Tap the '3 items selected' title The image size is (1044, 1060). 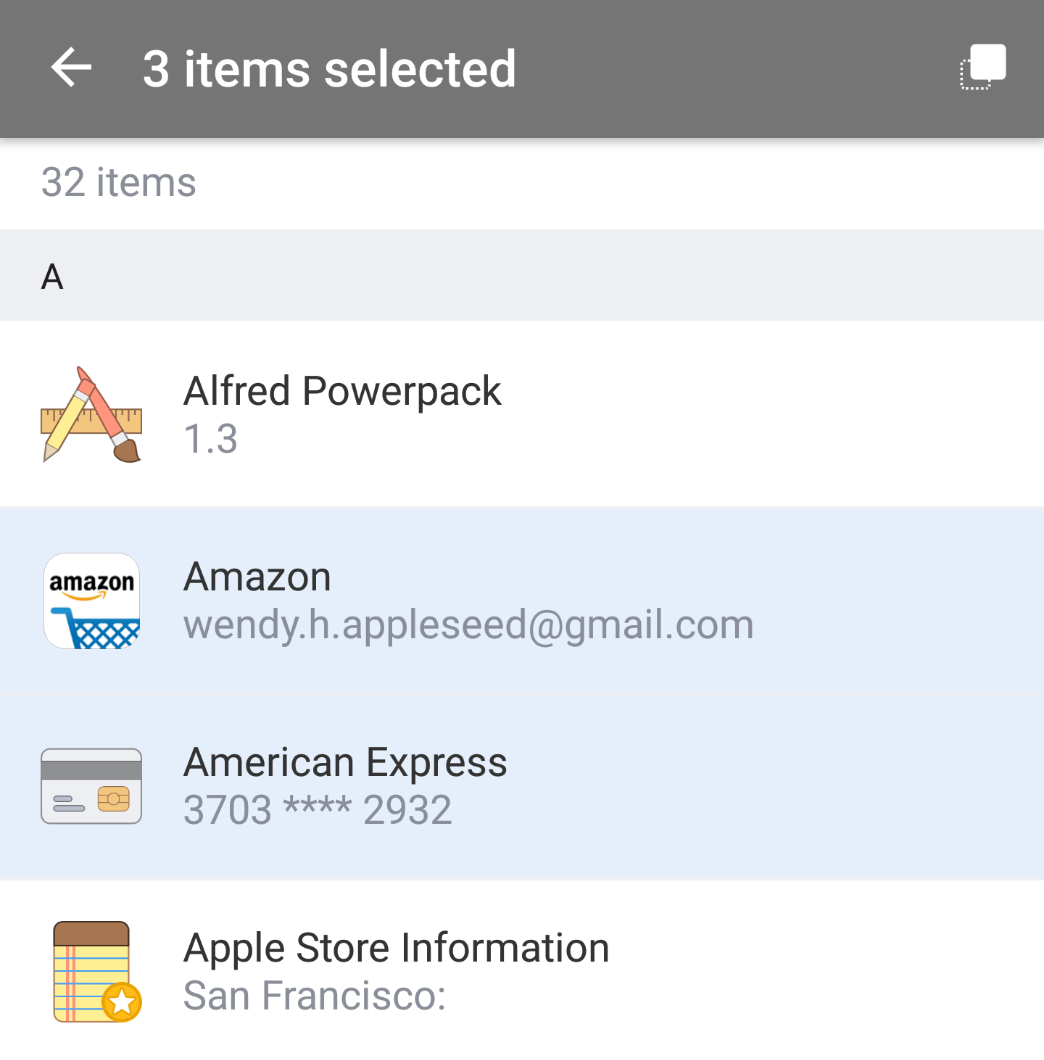pyautogui.click(x=329, y=69)
